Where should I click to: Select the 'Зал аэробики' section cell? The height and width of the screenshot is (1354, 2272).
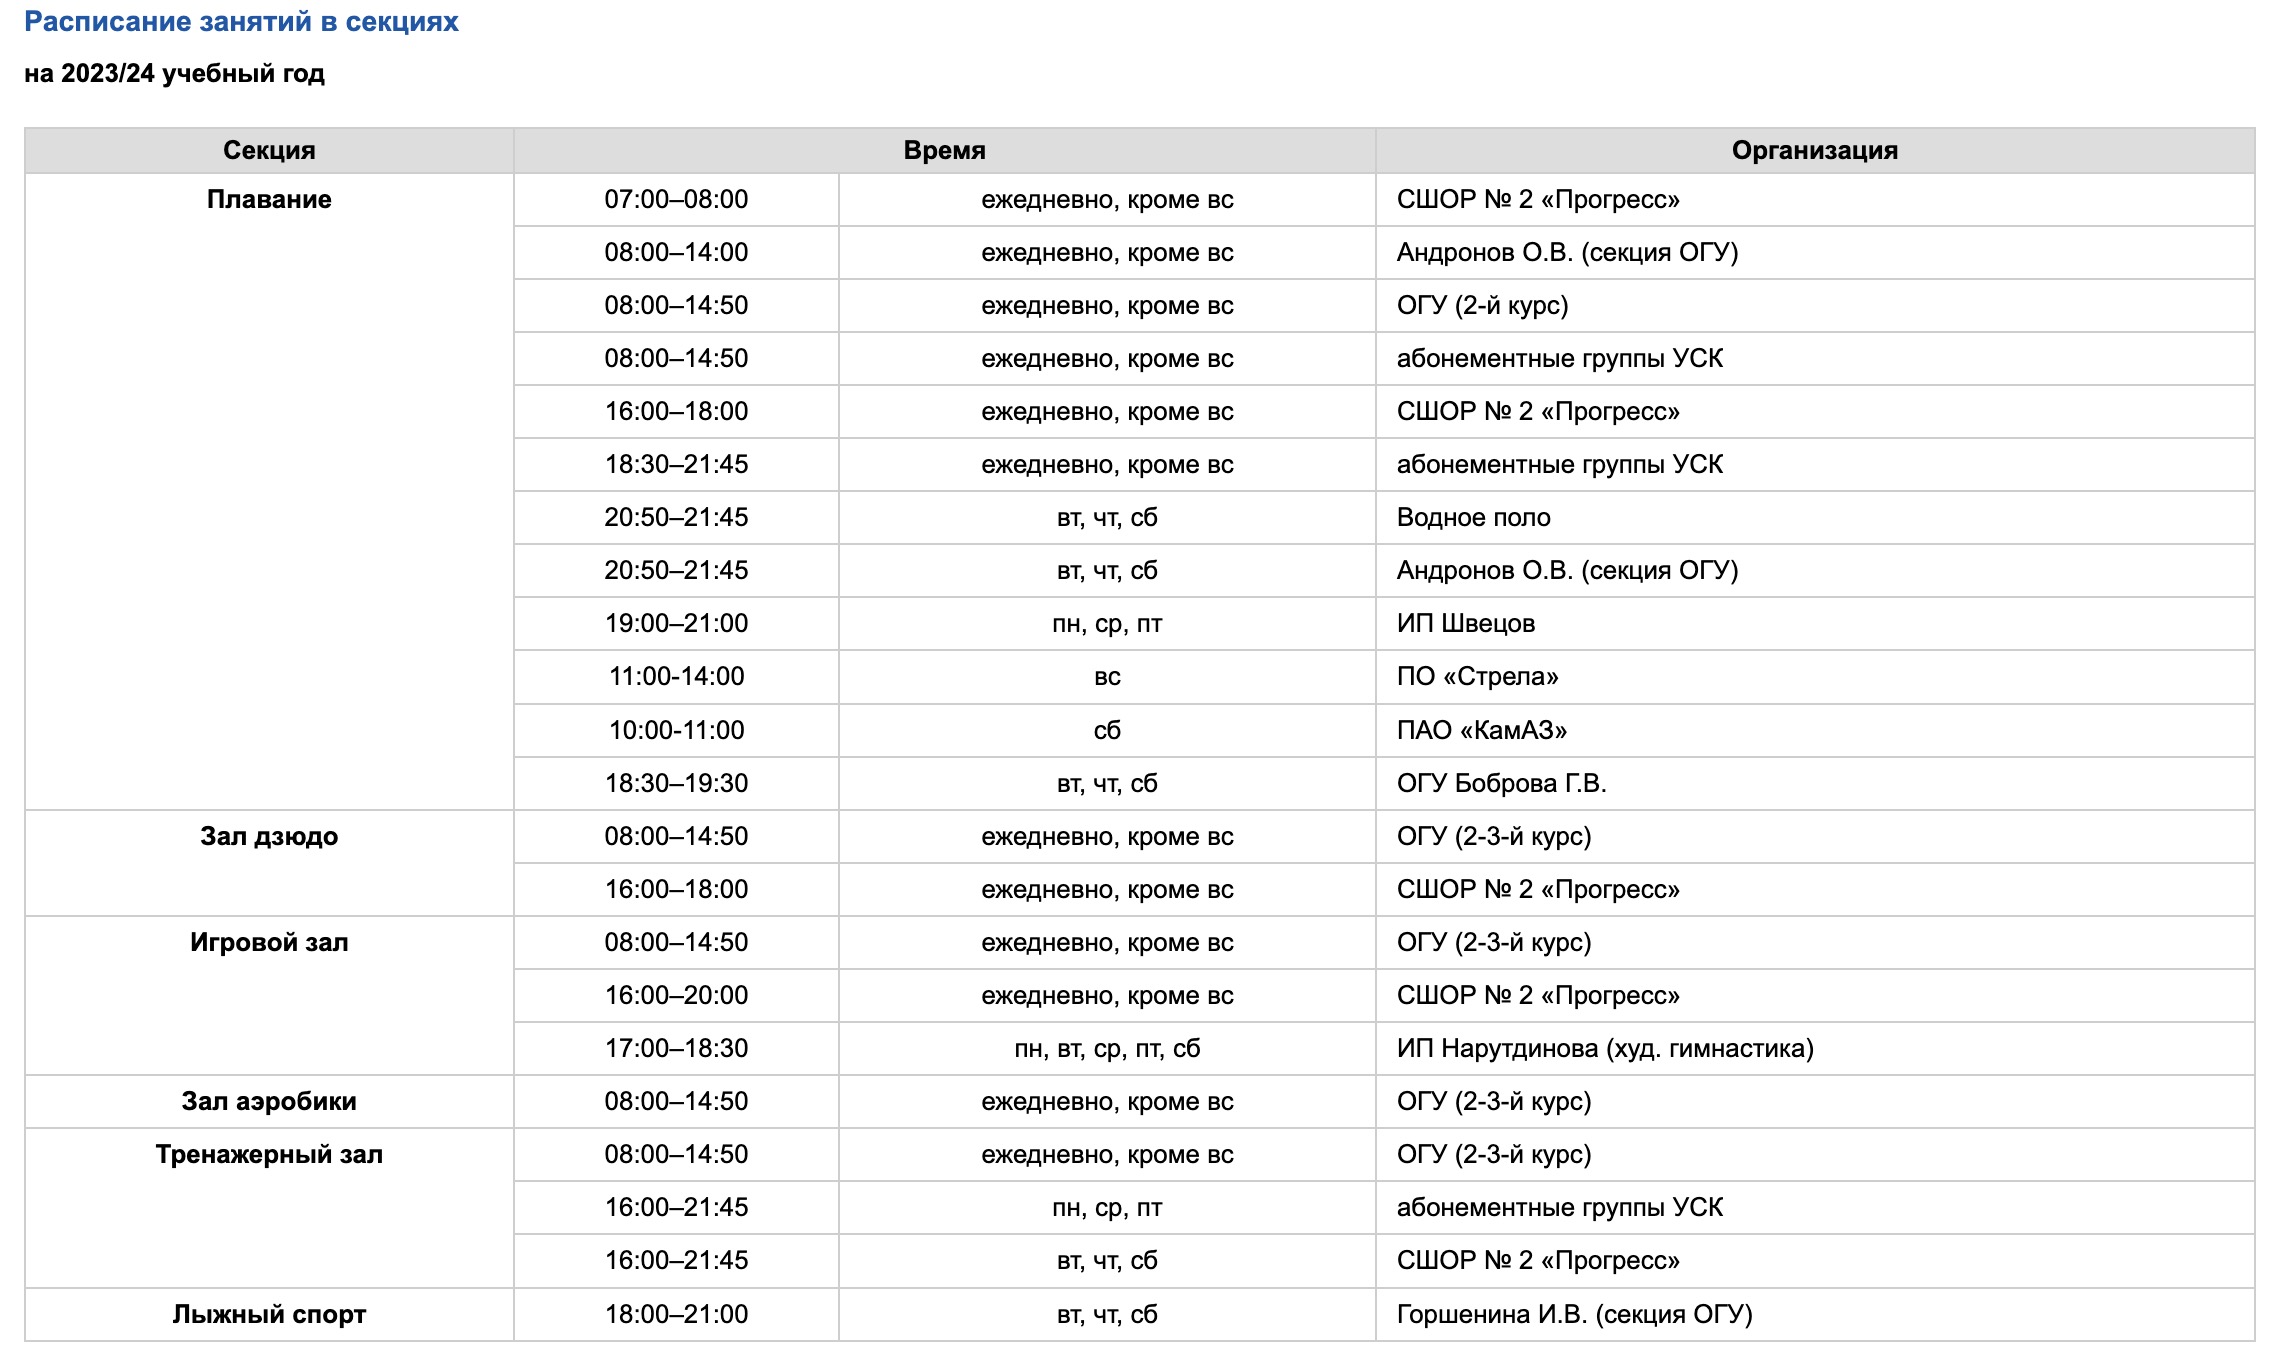[269, 1101]
